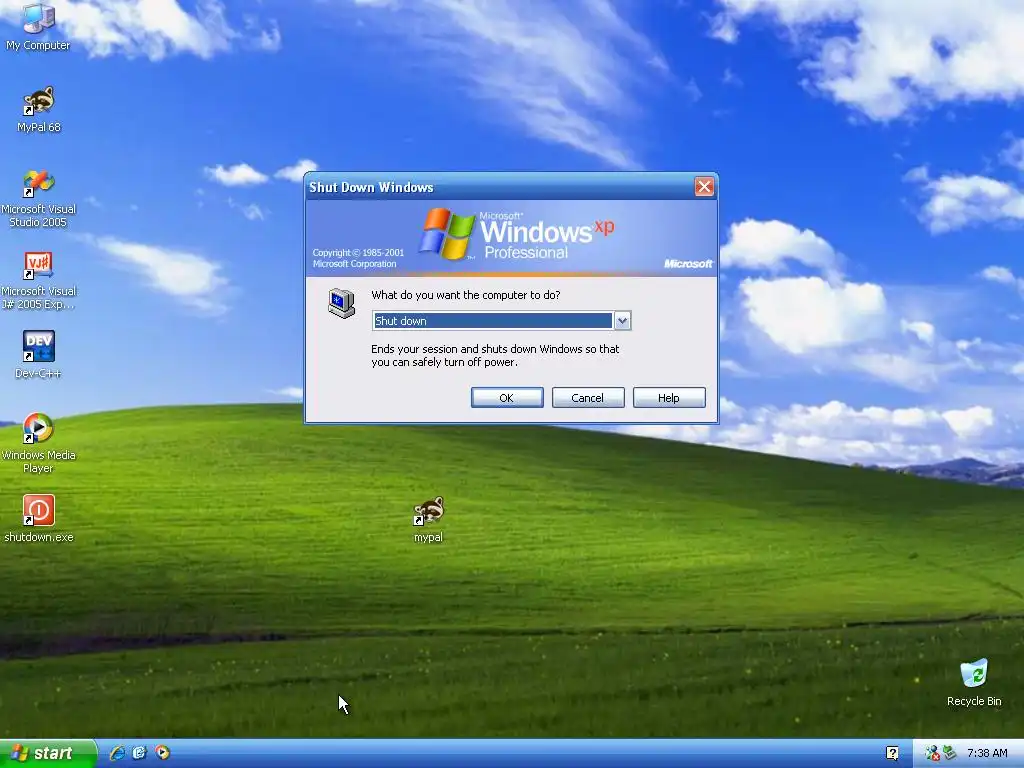1024x768 pixels.
Task: Select the Dev-C++ desktop shortcut
Action: pyautogui.click(x=38, y=355)
